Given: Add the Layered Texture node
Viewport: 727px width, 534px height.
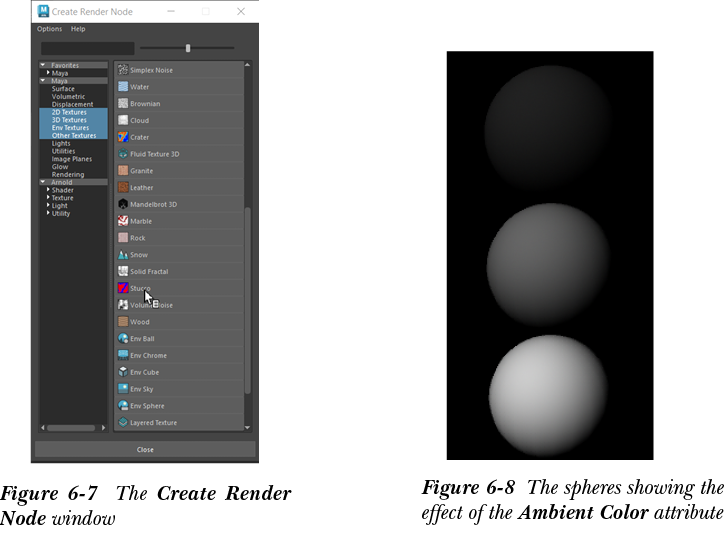Looking at the screenshot, I should 153,423.
